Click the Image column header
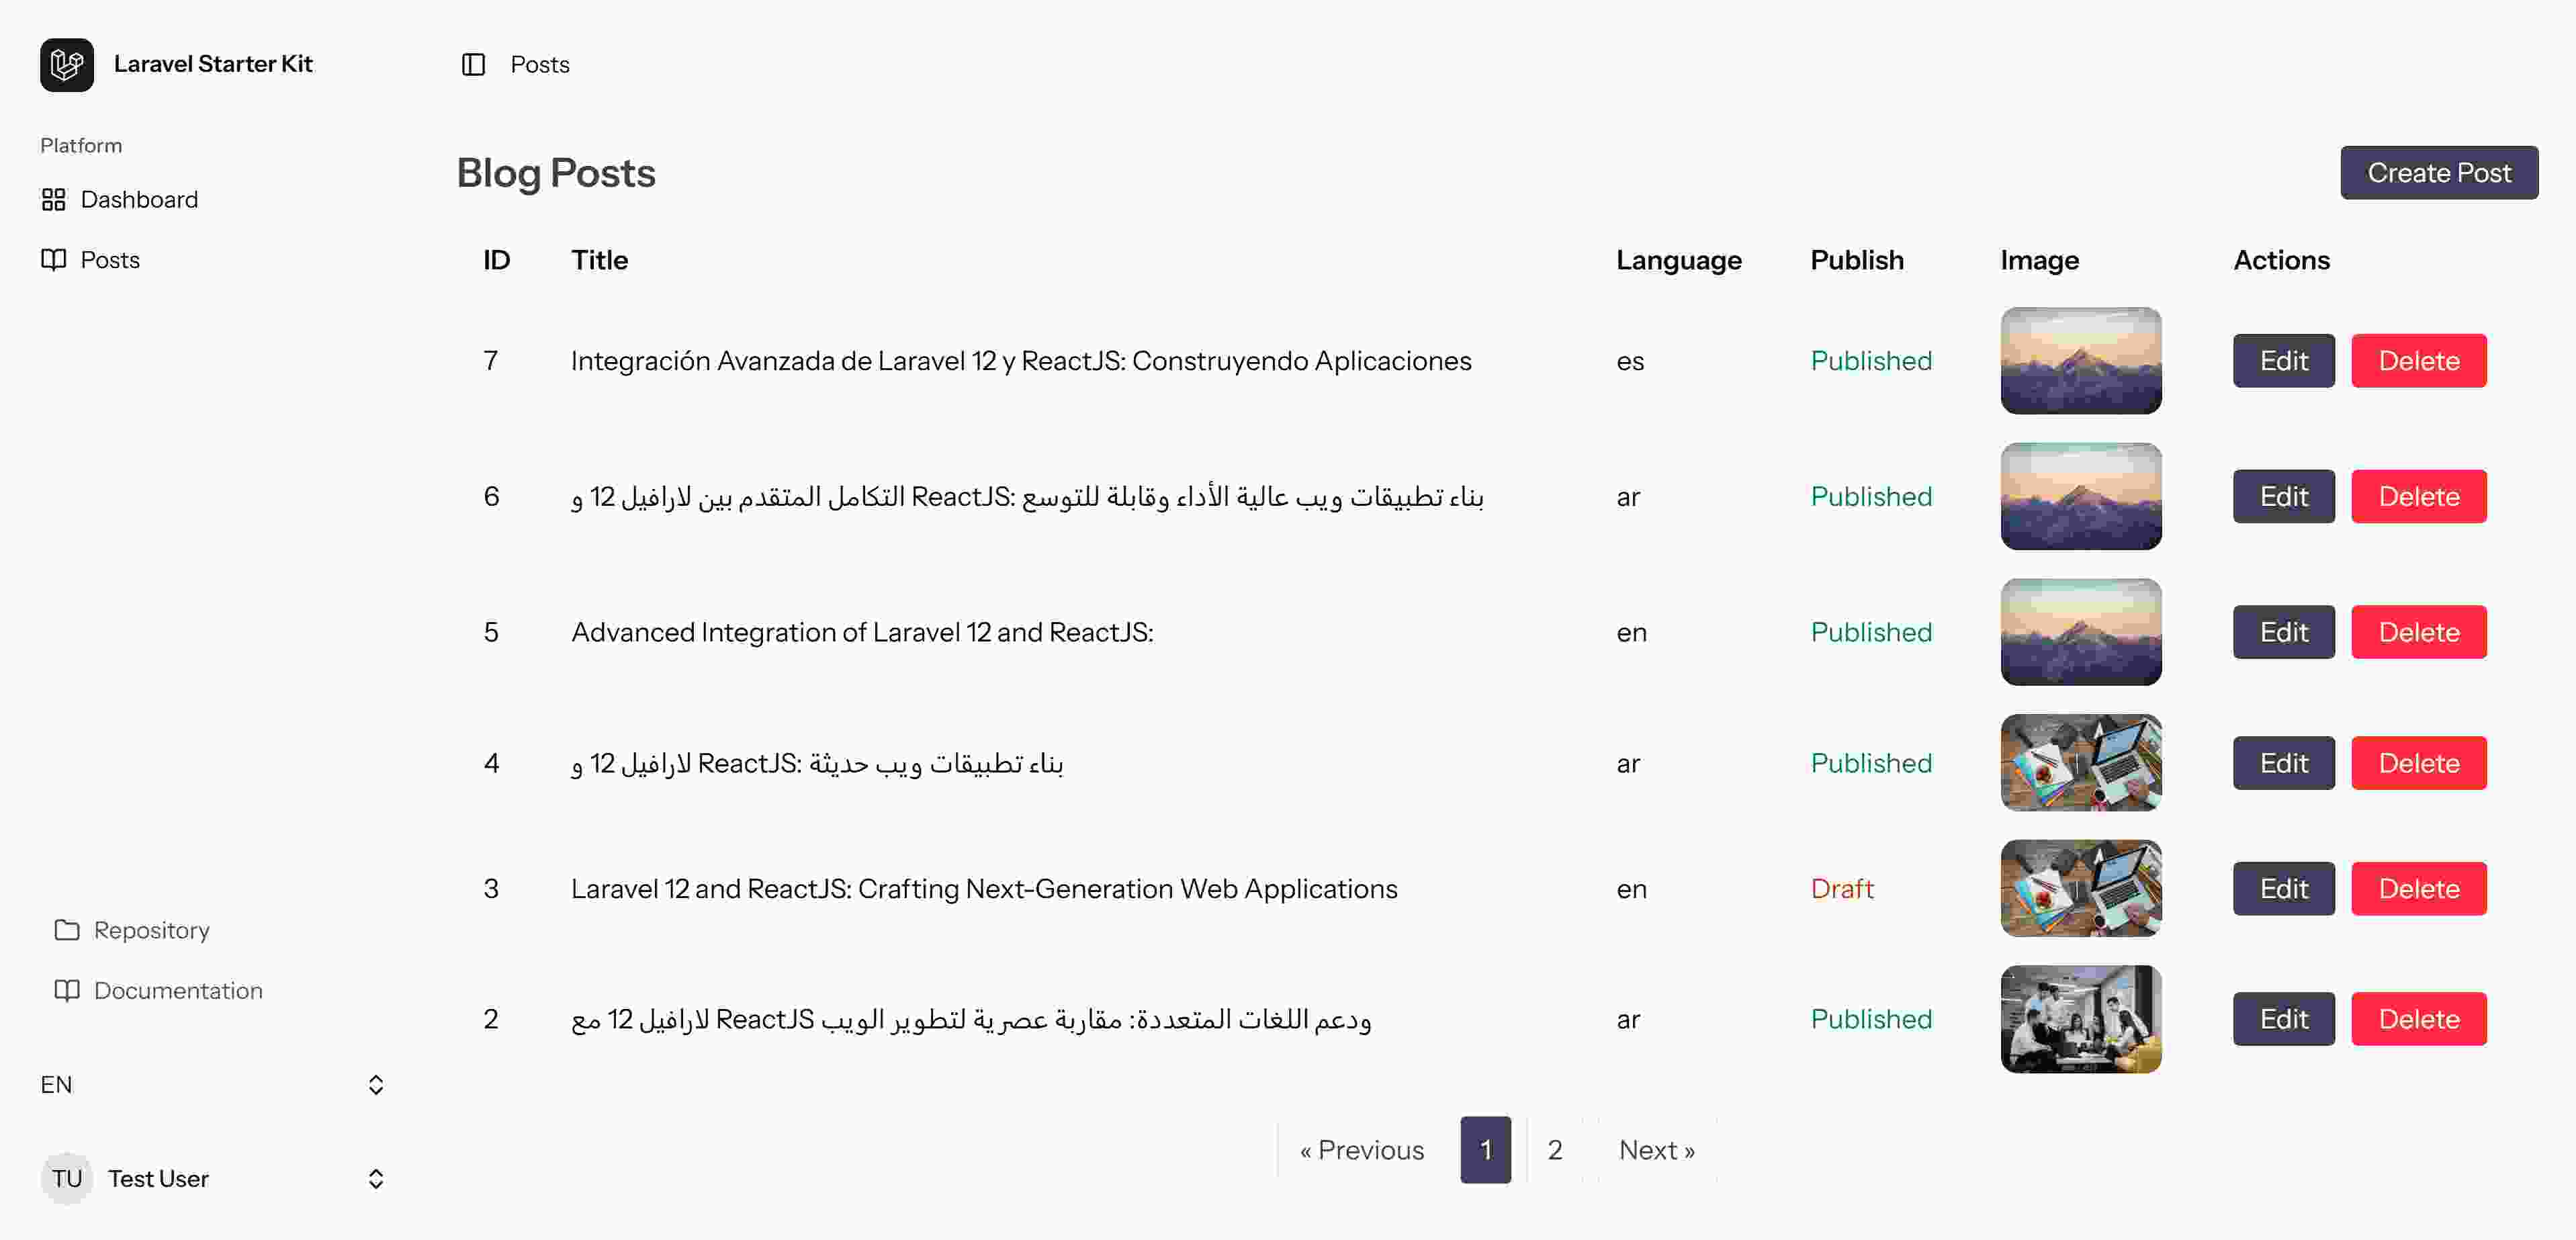 [2039, 260]
